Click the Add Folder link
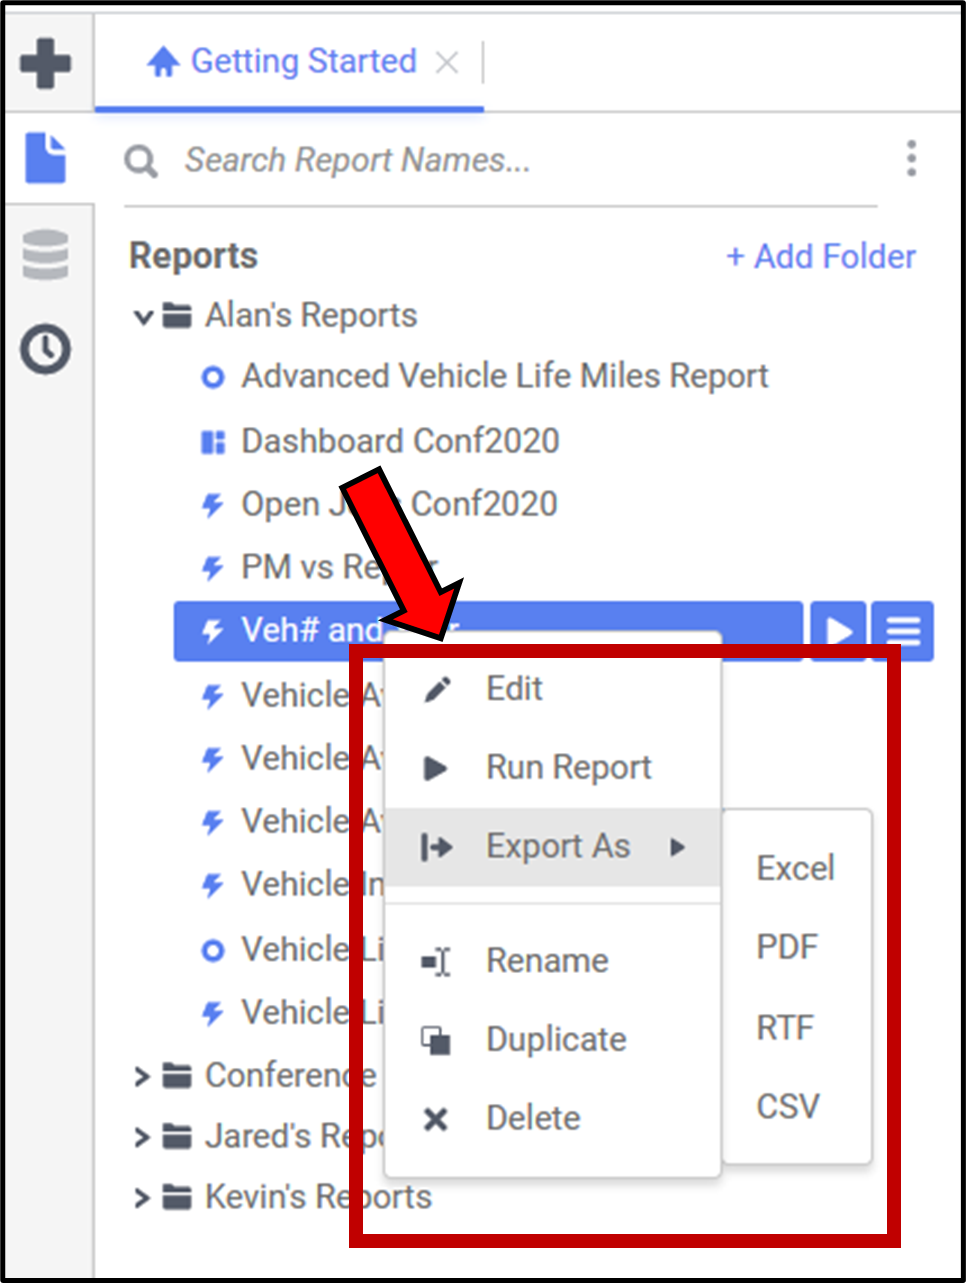966x1283 pixels. point(820,256)
